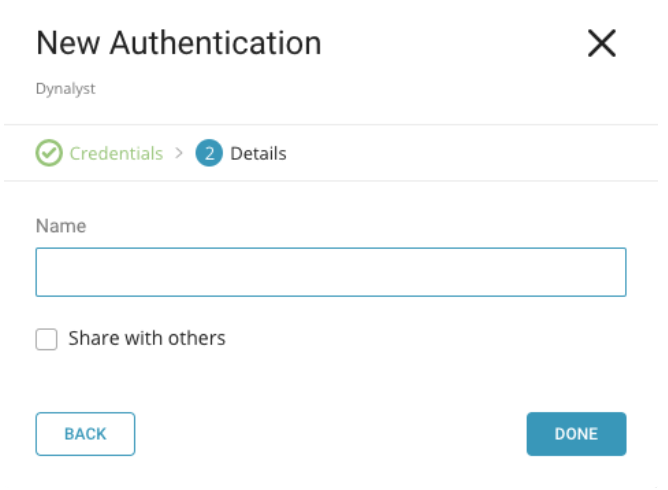This screenshot has height=490, width=668.
Task: Click the Dynalyst subtitle text
Action: point(65,89)
